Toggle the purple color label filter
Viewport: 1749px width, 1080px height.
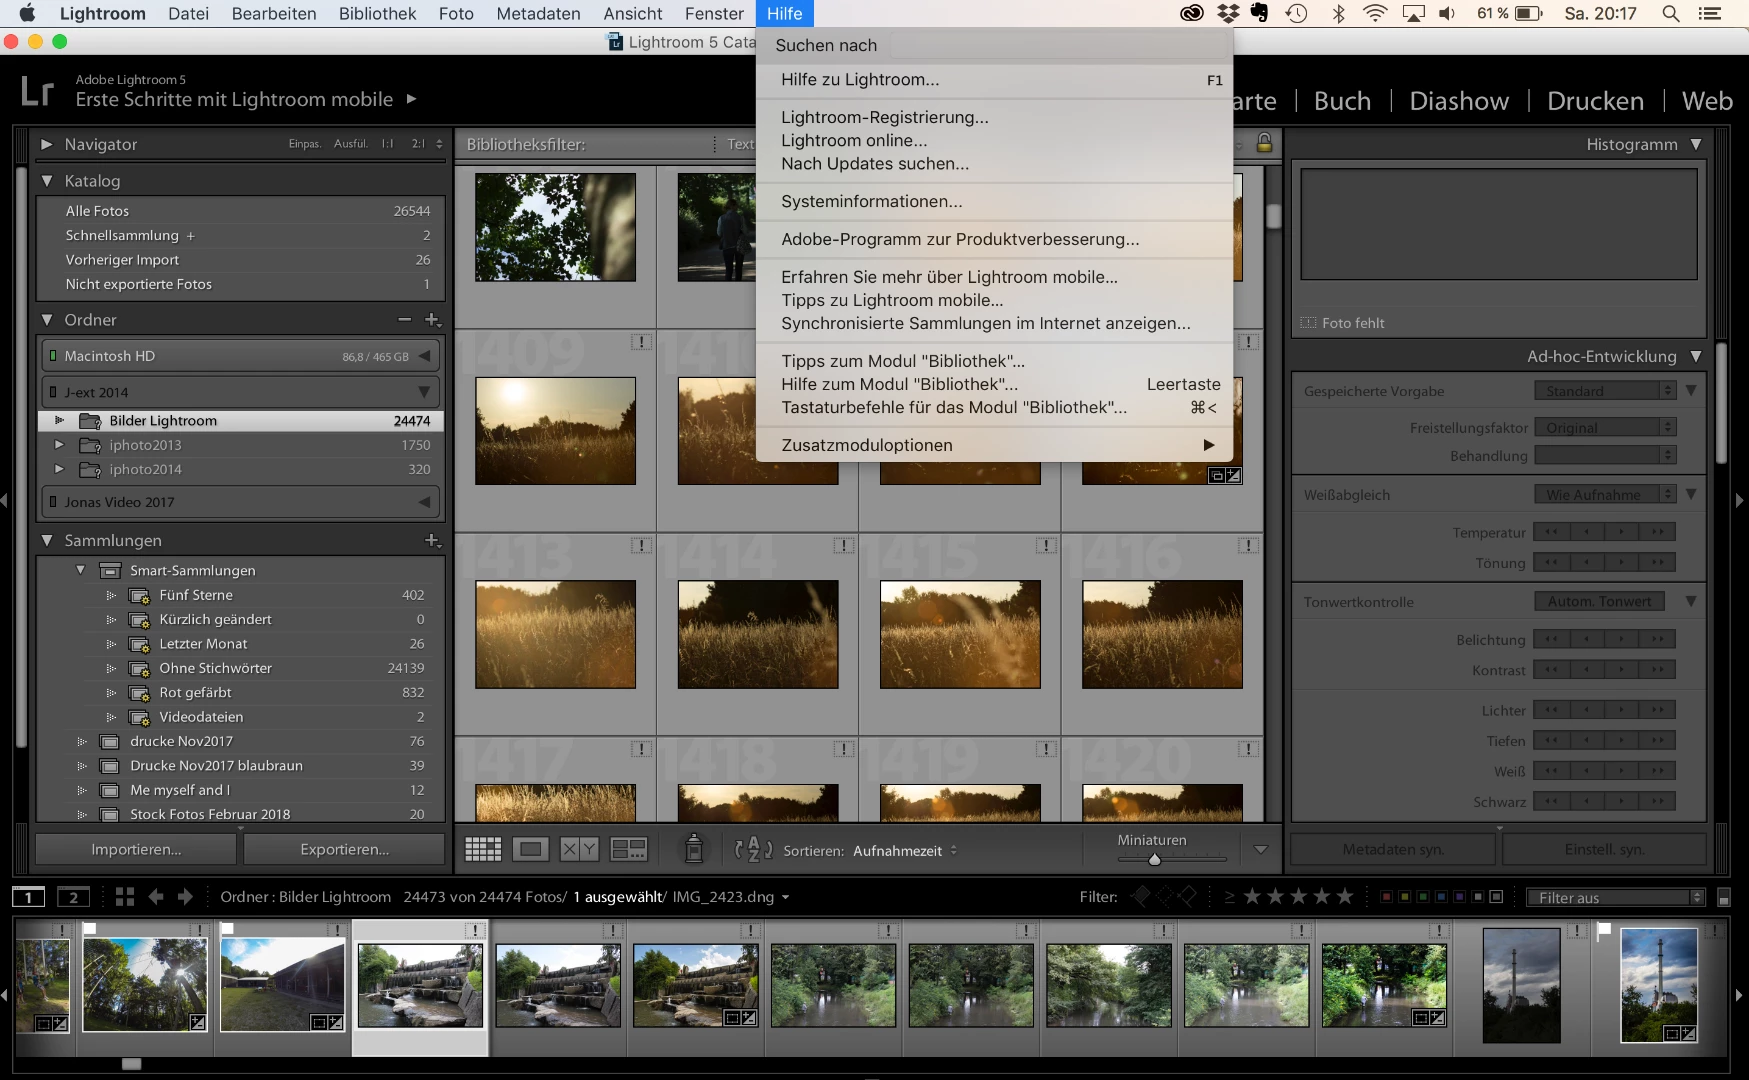[x=1459, y=897]
